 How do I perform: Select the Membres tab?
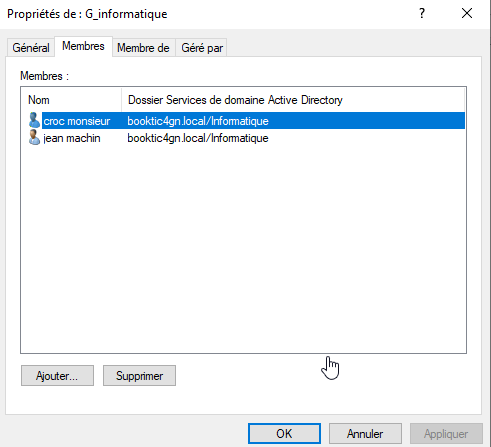(83, 46)
